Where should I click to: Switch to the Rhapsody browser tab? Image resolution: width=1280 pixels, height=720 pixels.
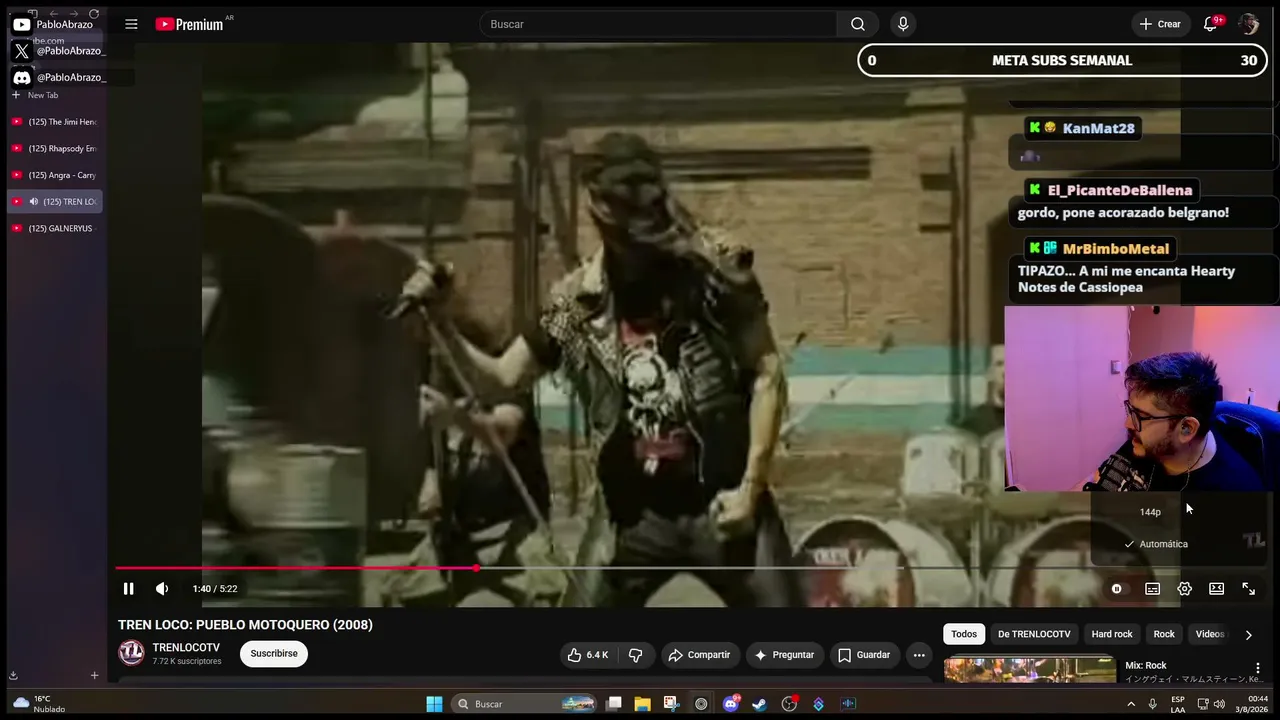pyautogui.click(x=55, y=149)
